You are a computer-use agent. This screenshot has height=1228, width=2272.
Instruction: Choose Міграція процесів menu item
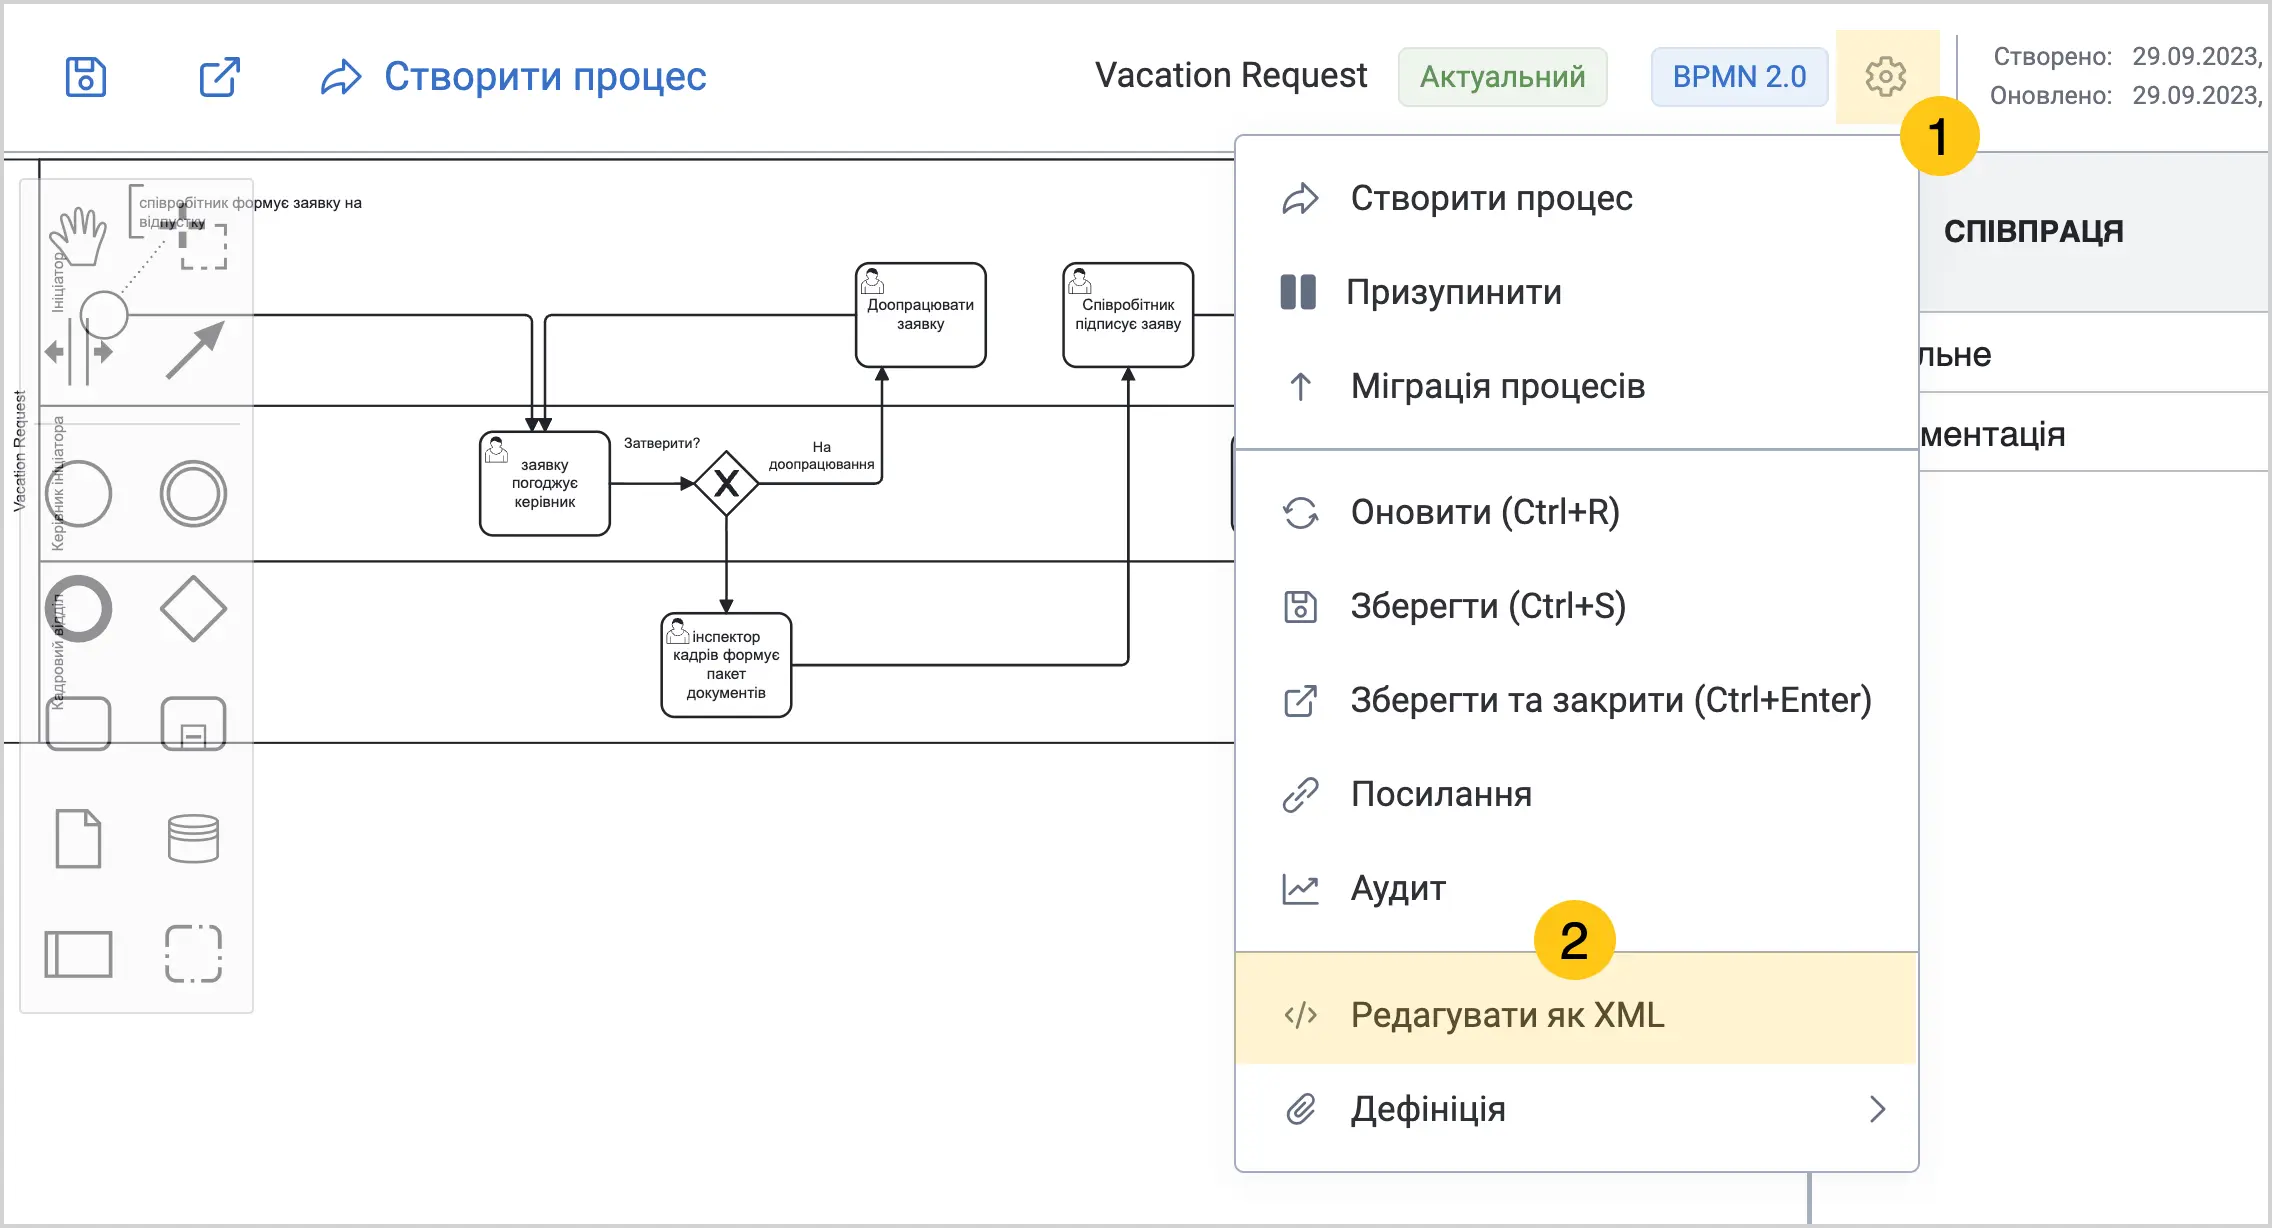pos(1577,386)
